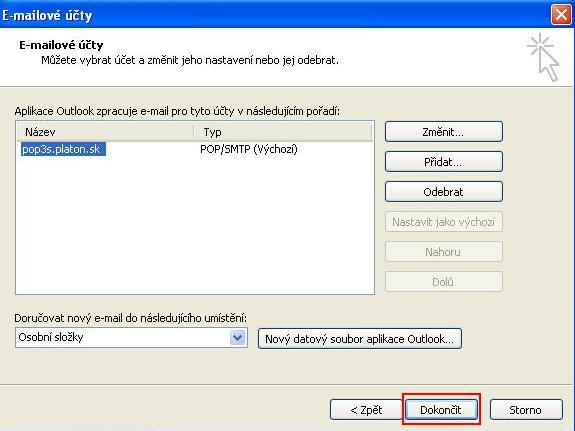This screenshot has width=575, height=431.
Task: Click the wizard cursor icon in header
Action: (x=543, y=57)
